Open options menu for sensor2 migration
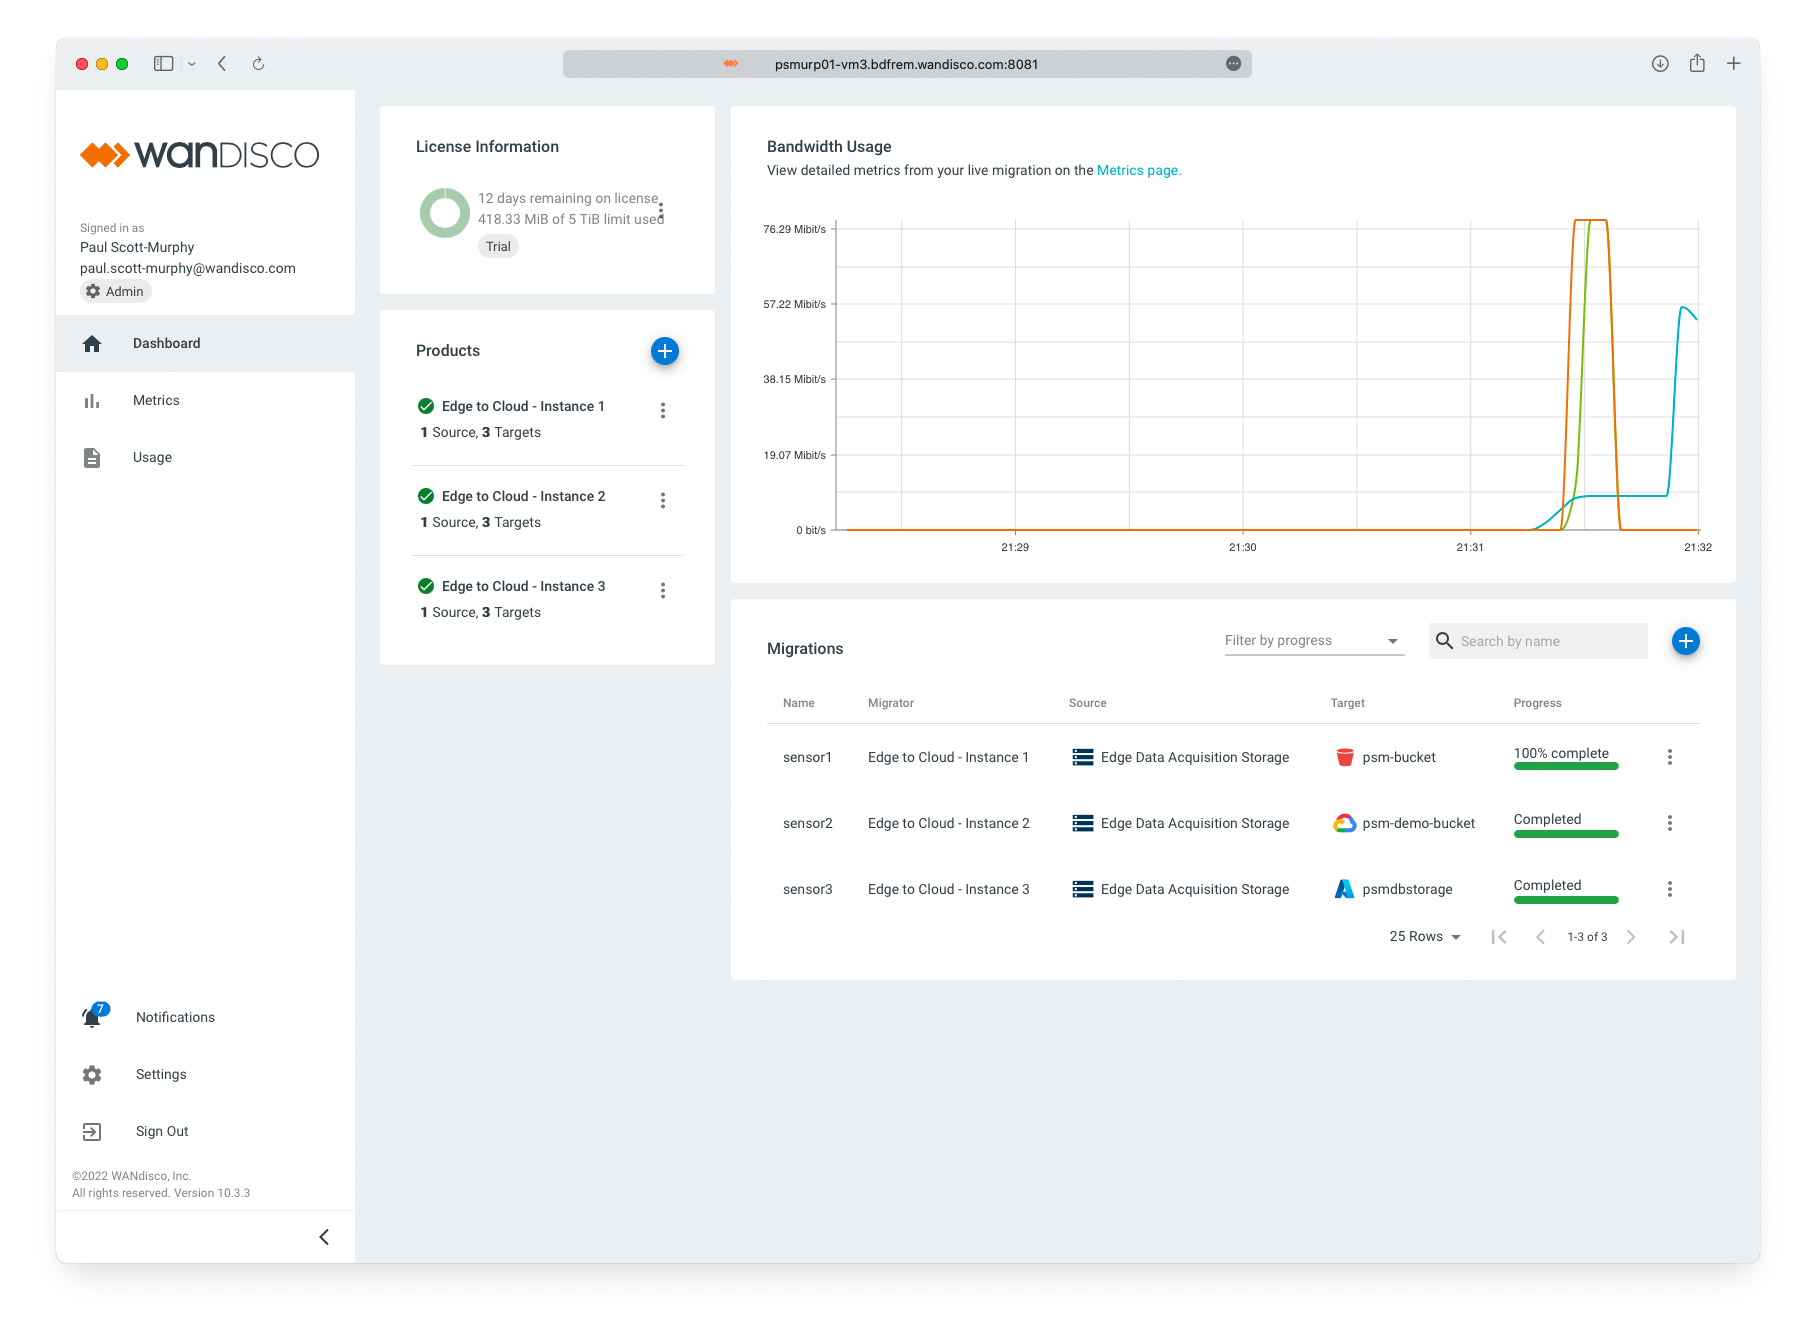Viewport: 1816px width, 1337px height. 1669,823
